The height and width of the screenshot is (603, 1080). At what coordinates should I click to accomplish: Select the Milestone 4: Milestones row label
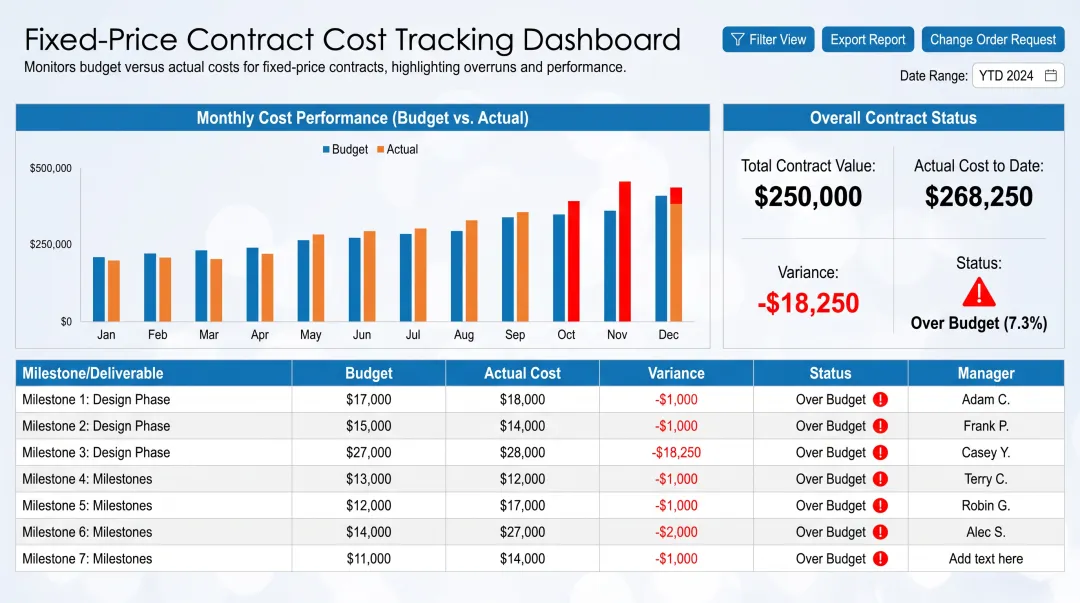87,479
